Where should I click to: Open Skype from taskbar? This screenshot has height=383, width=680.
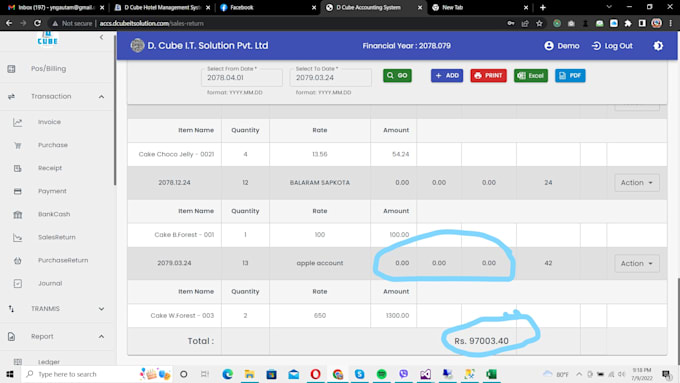pos(359,374)
